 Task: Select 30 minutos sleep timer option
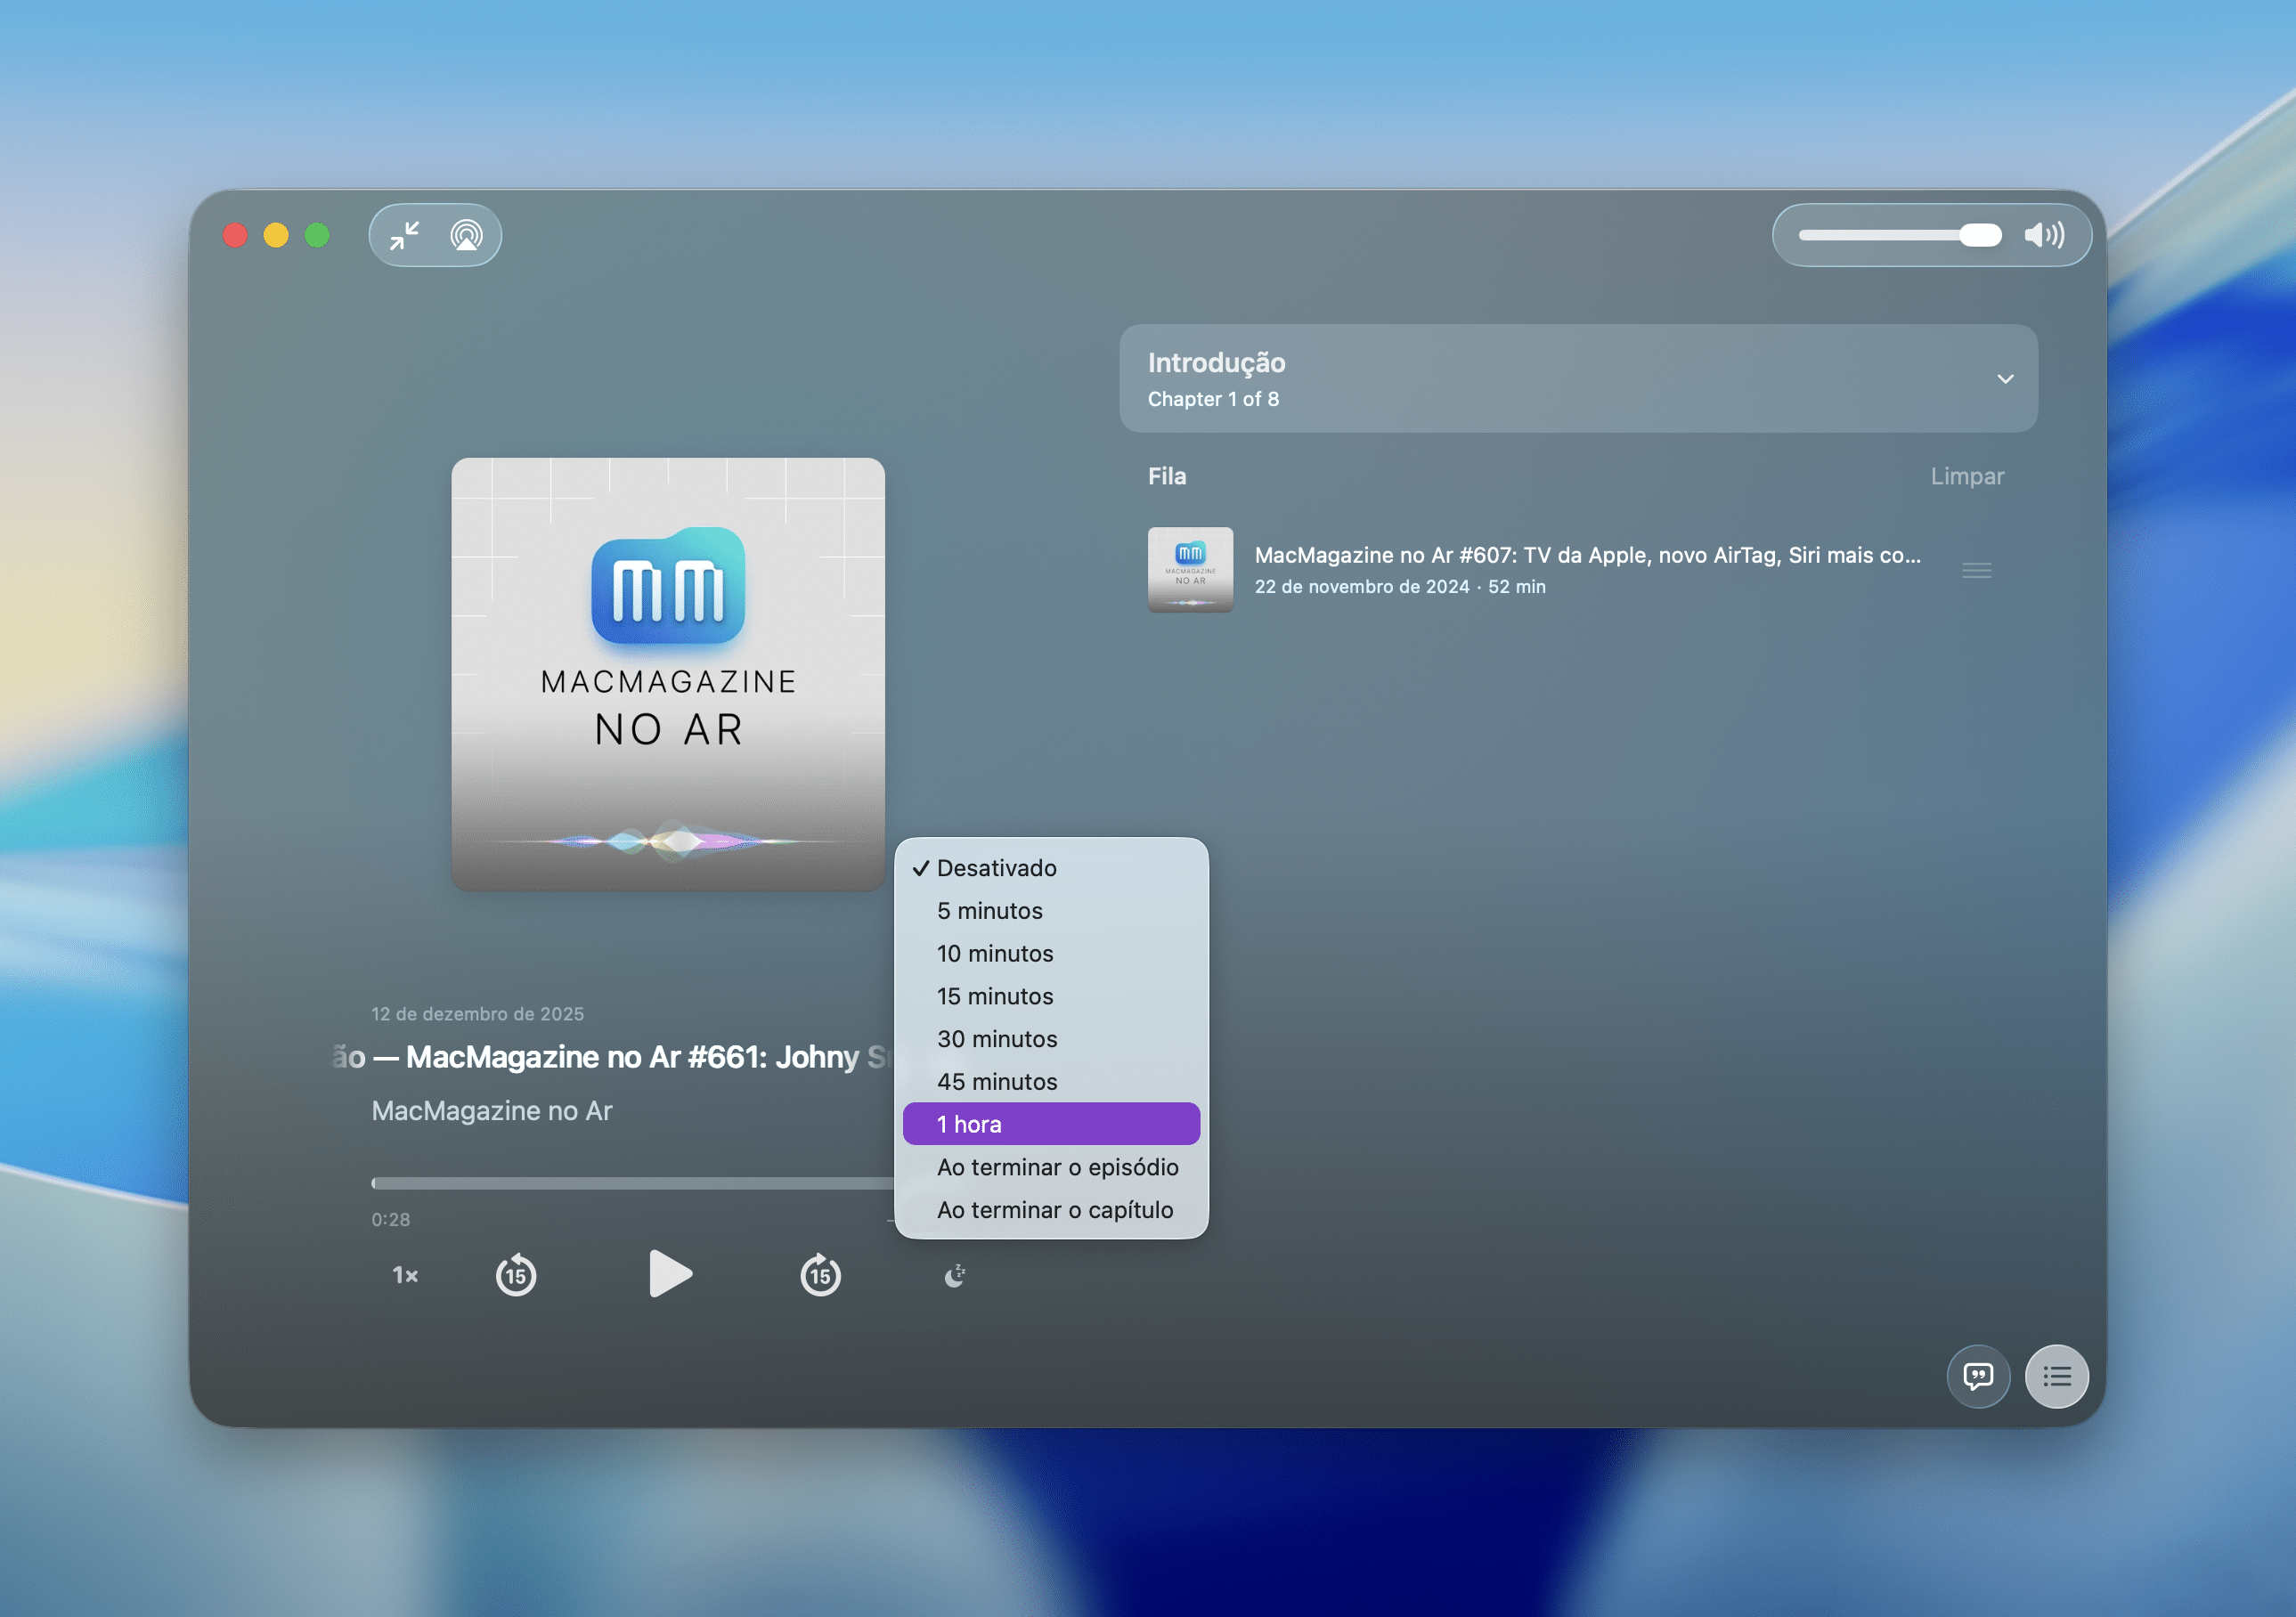click(997, 1039)
